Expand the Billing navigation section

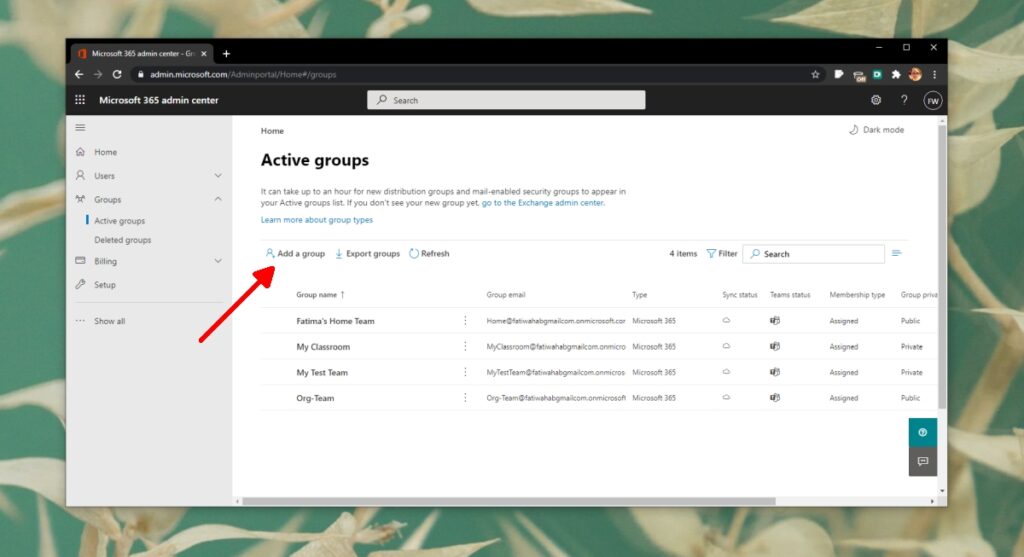point(218,261)
